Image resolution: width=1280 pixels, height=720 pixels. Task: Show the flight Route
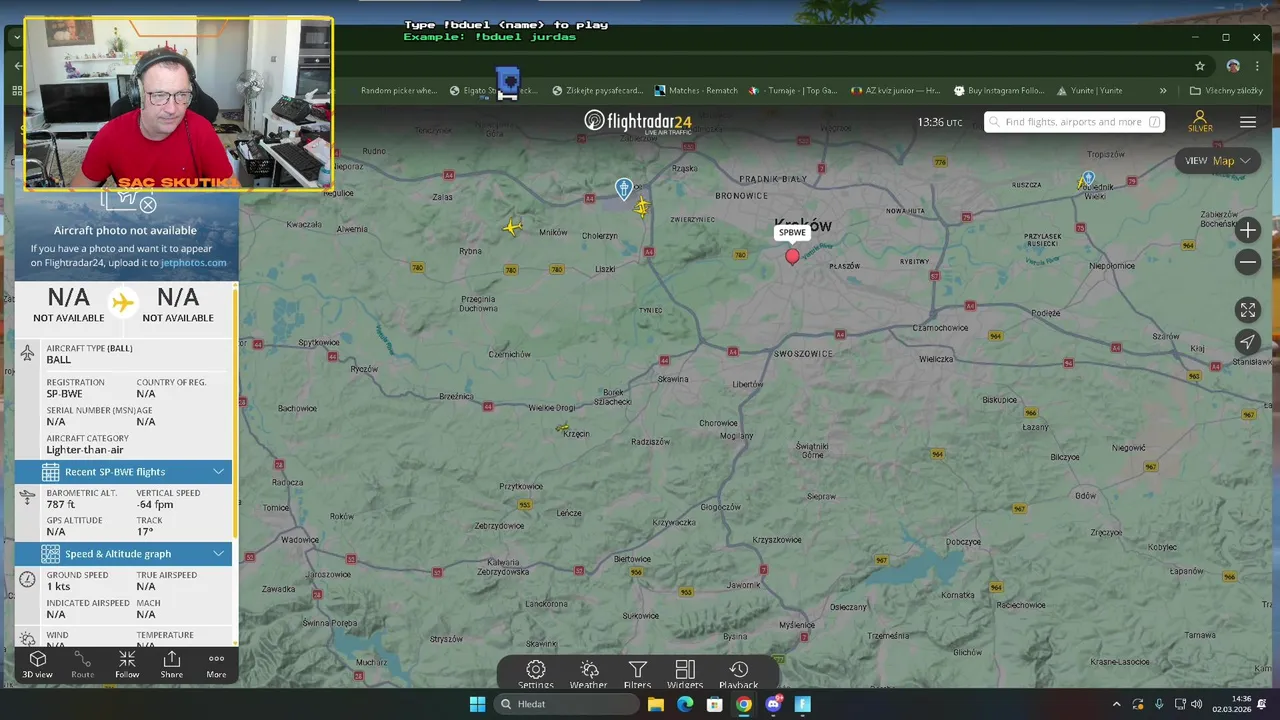(83, 665)
